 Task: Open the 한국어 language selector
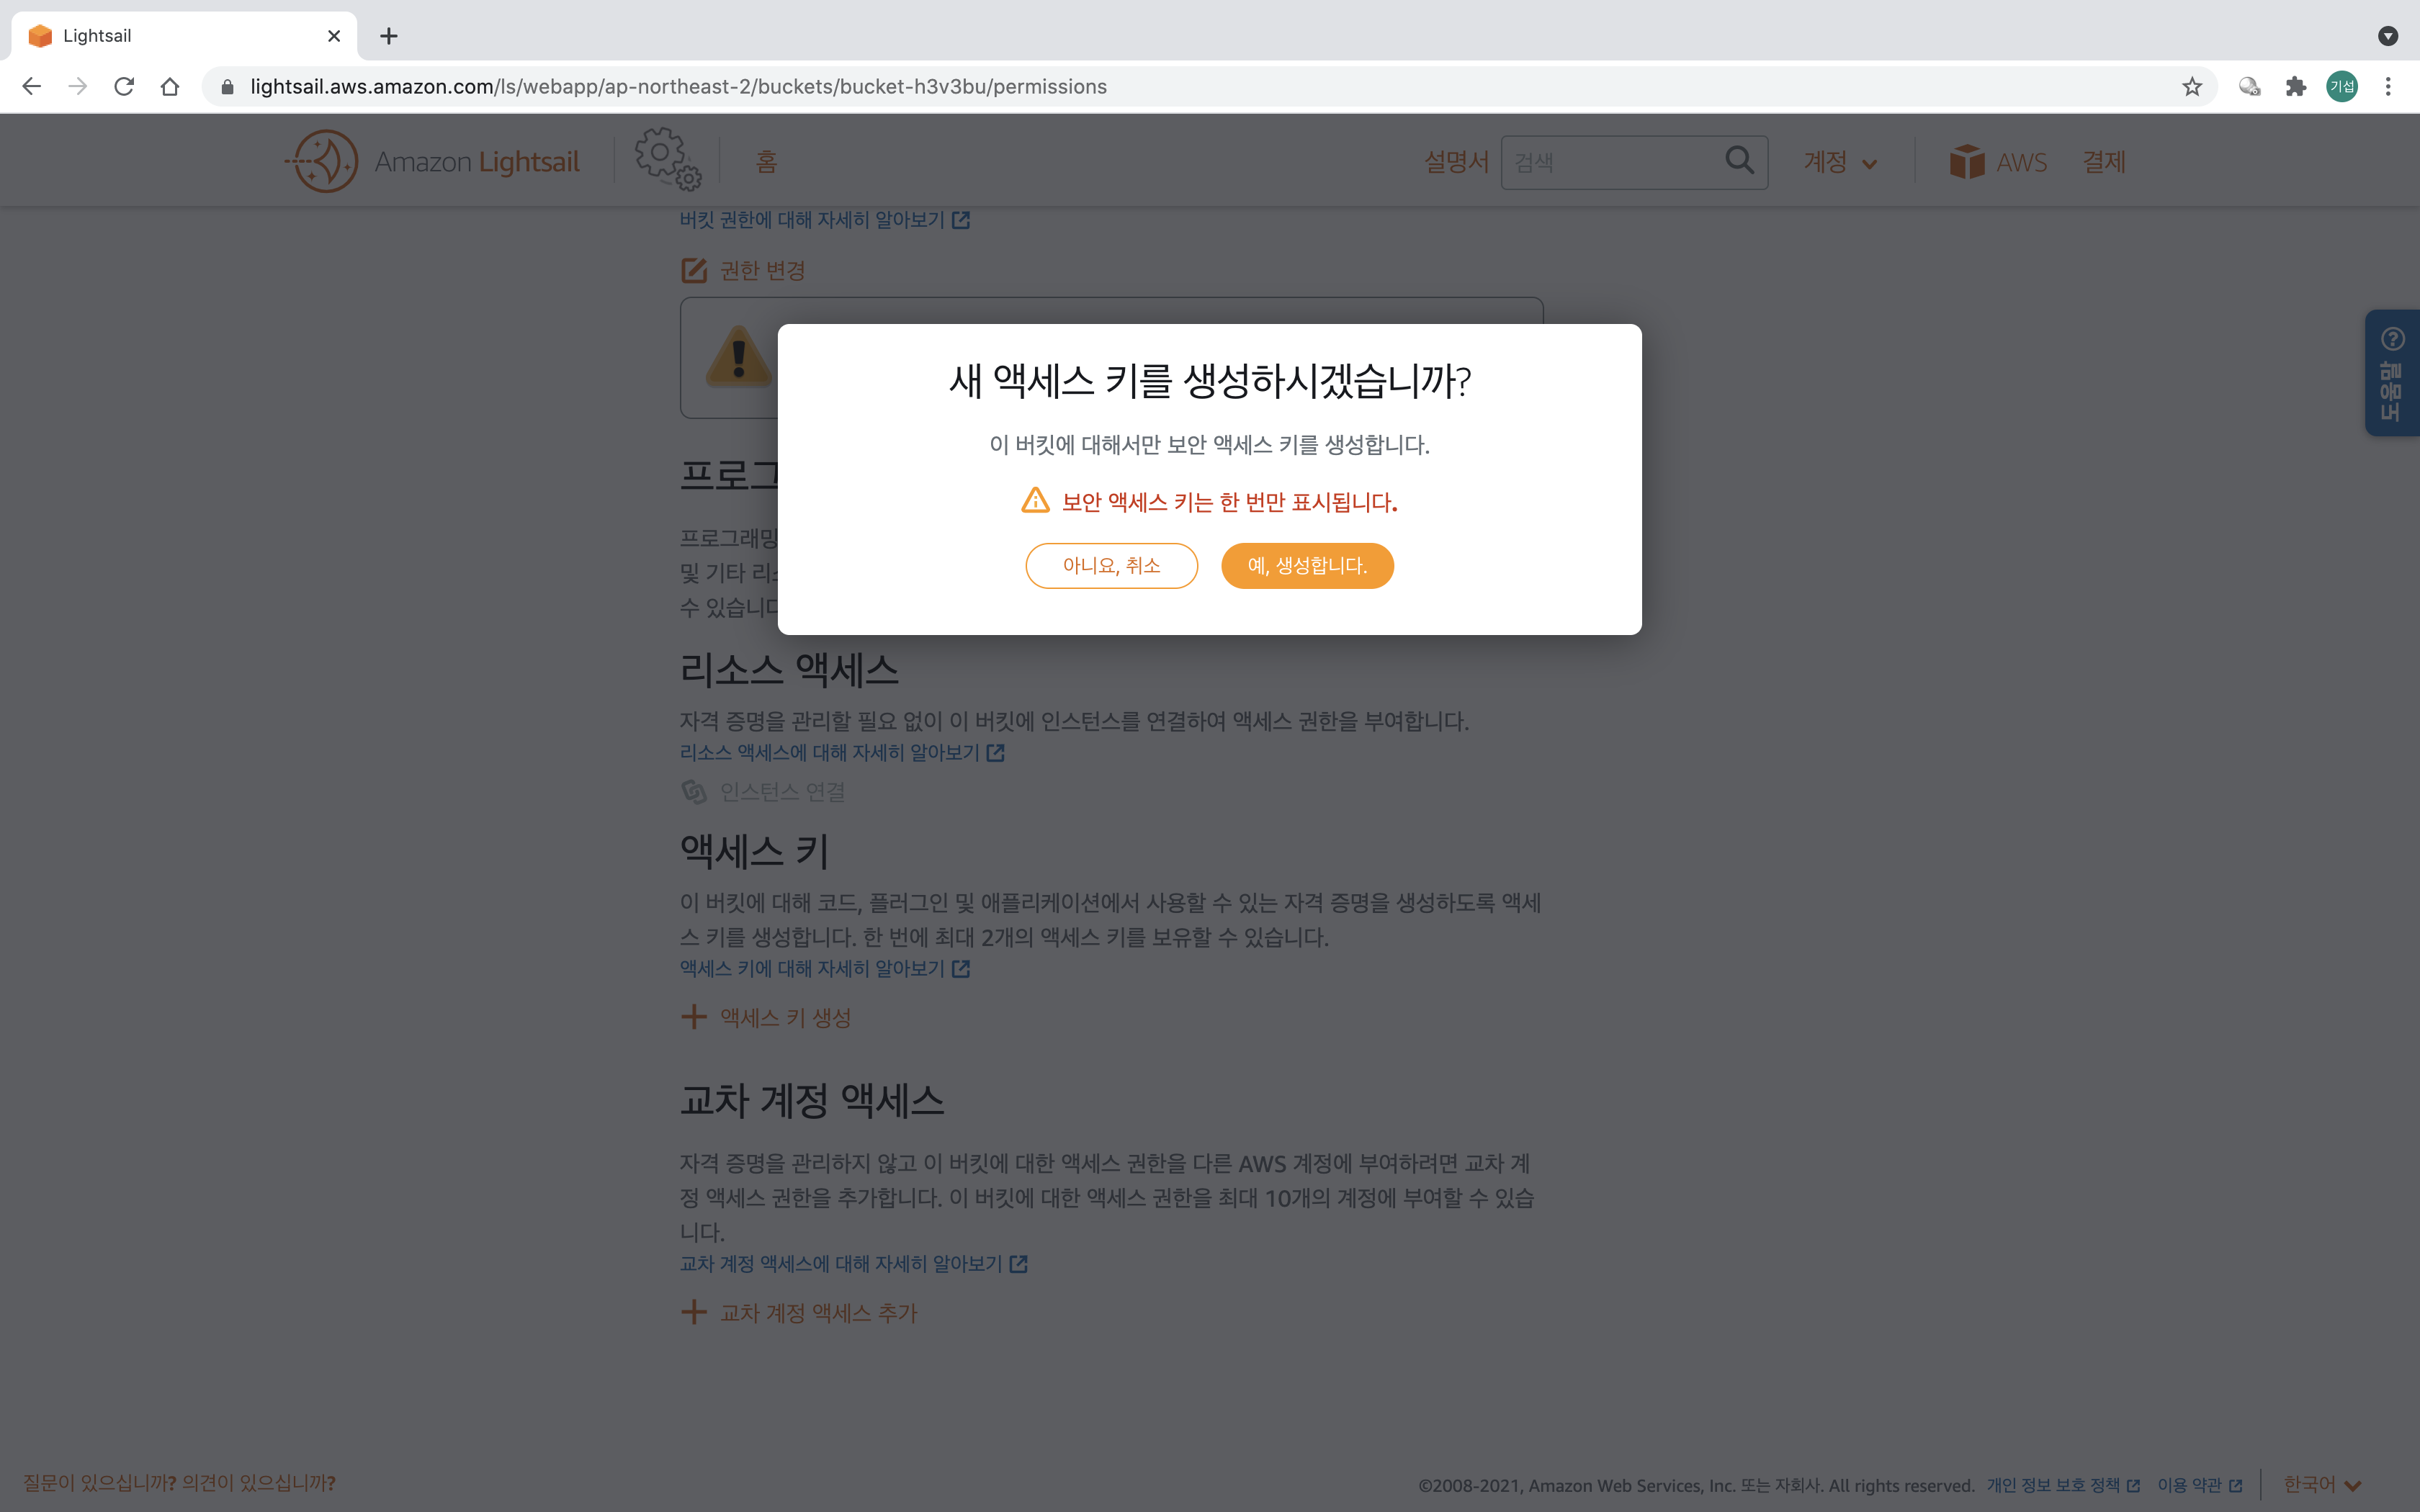tap(2321, 1484)
